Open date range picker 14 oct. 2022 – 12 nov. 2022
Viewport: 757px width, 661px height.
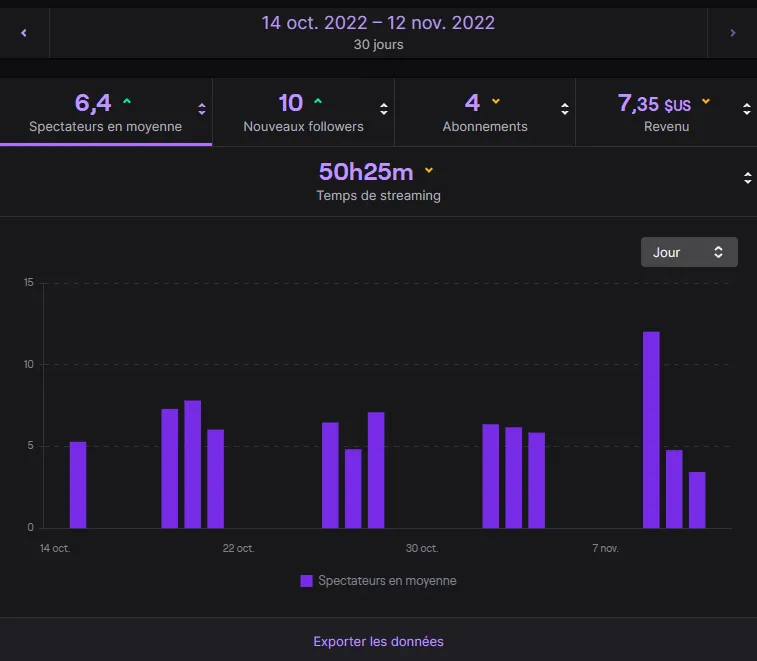[378, 33]
